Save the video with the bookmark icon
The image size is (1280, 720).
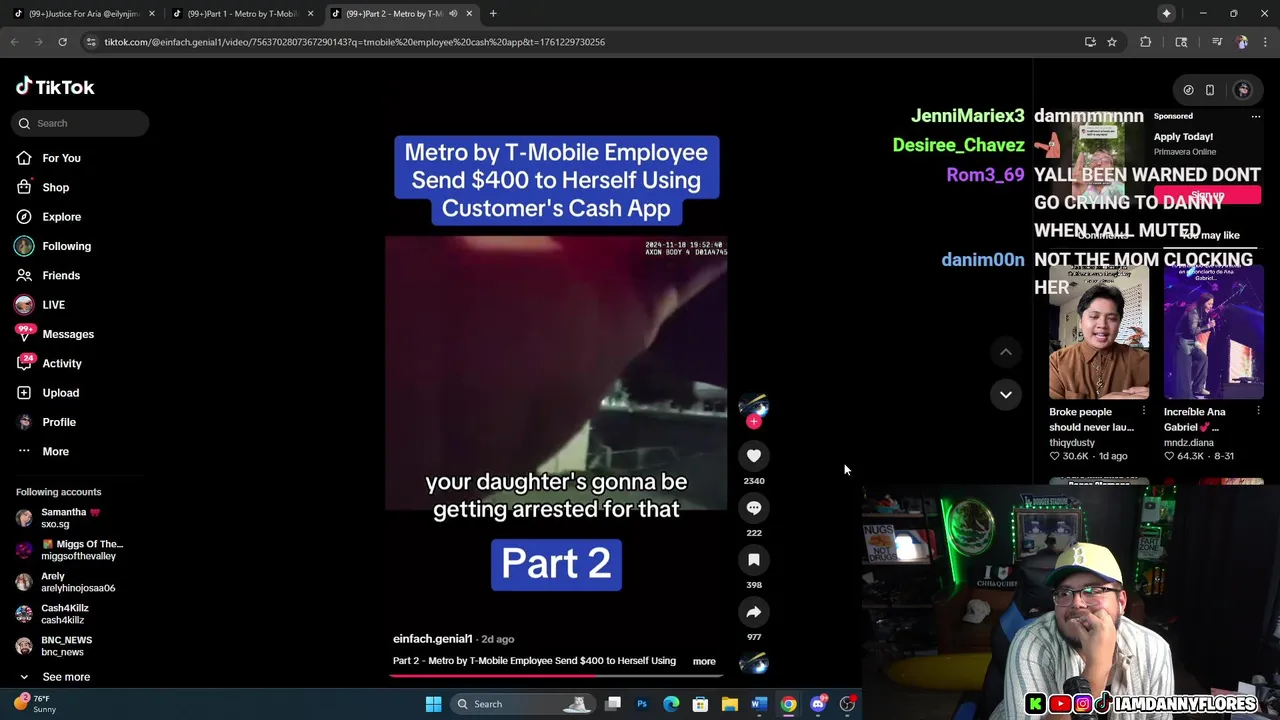(x=754, y=560)
